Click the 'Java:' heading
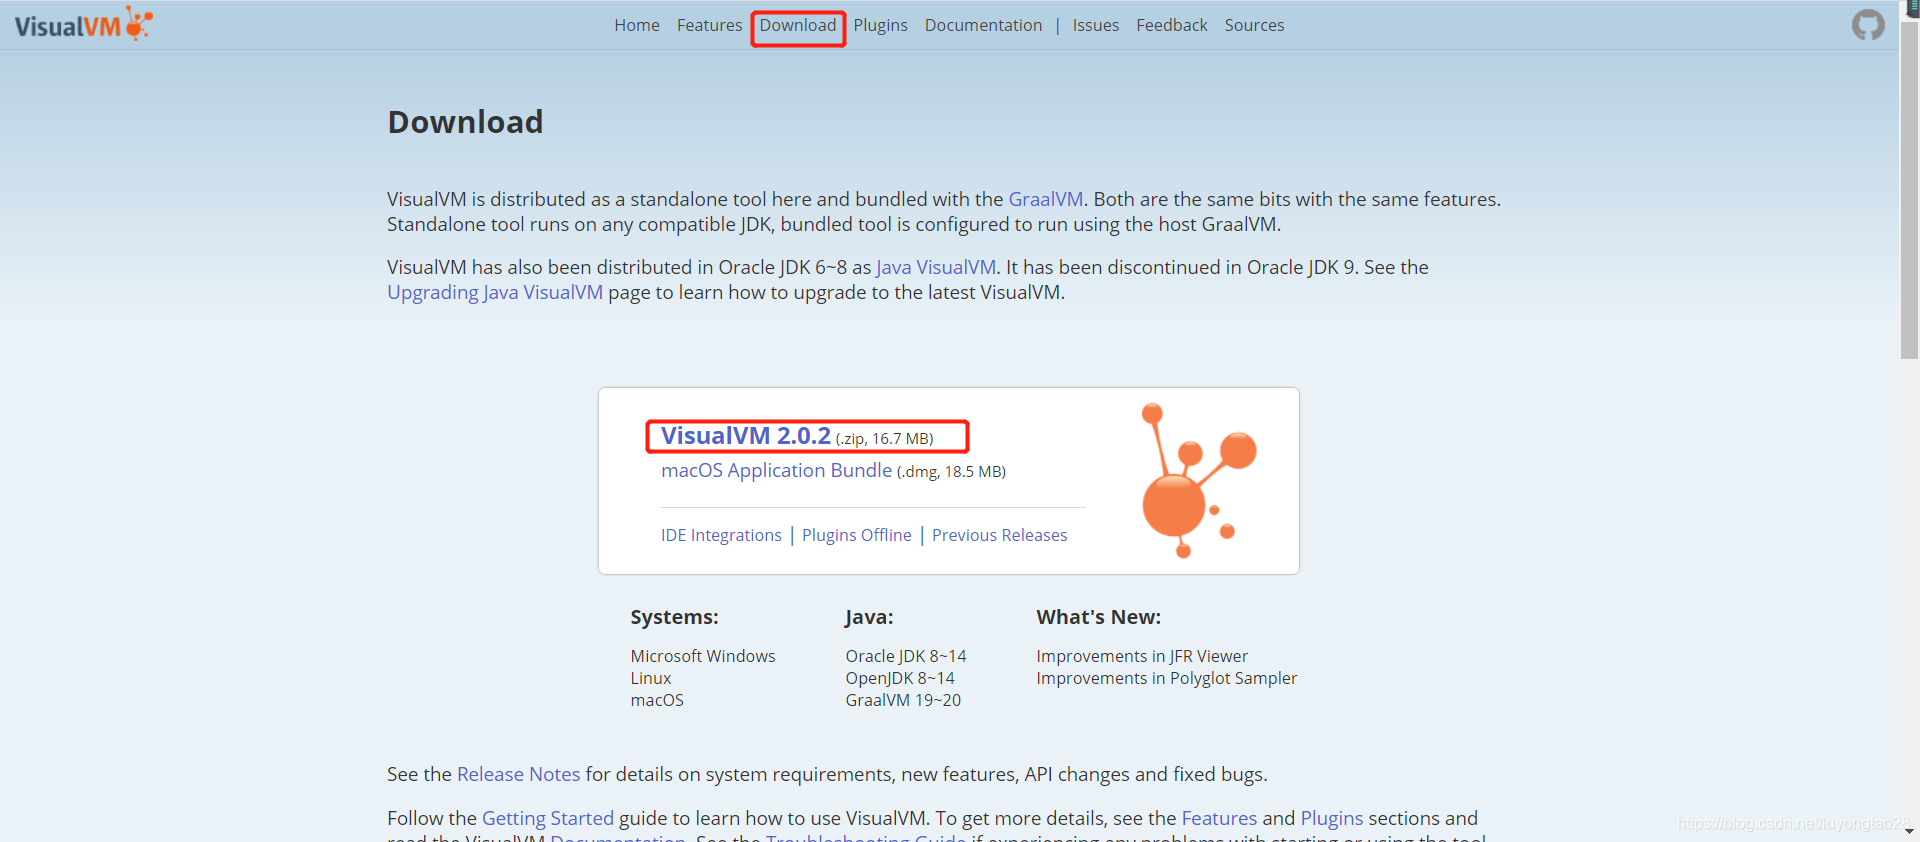 pyautogui.click(x=869, y=617)
